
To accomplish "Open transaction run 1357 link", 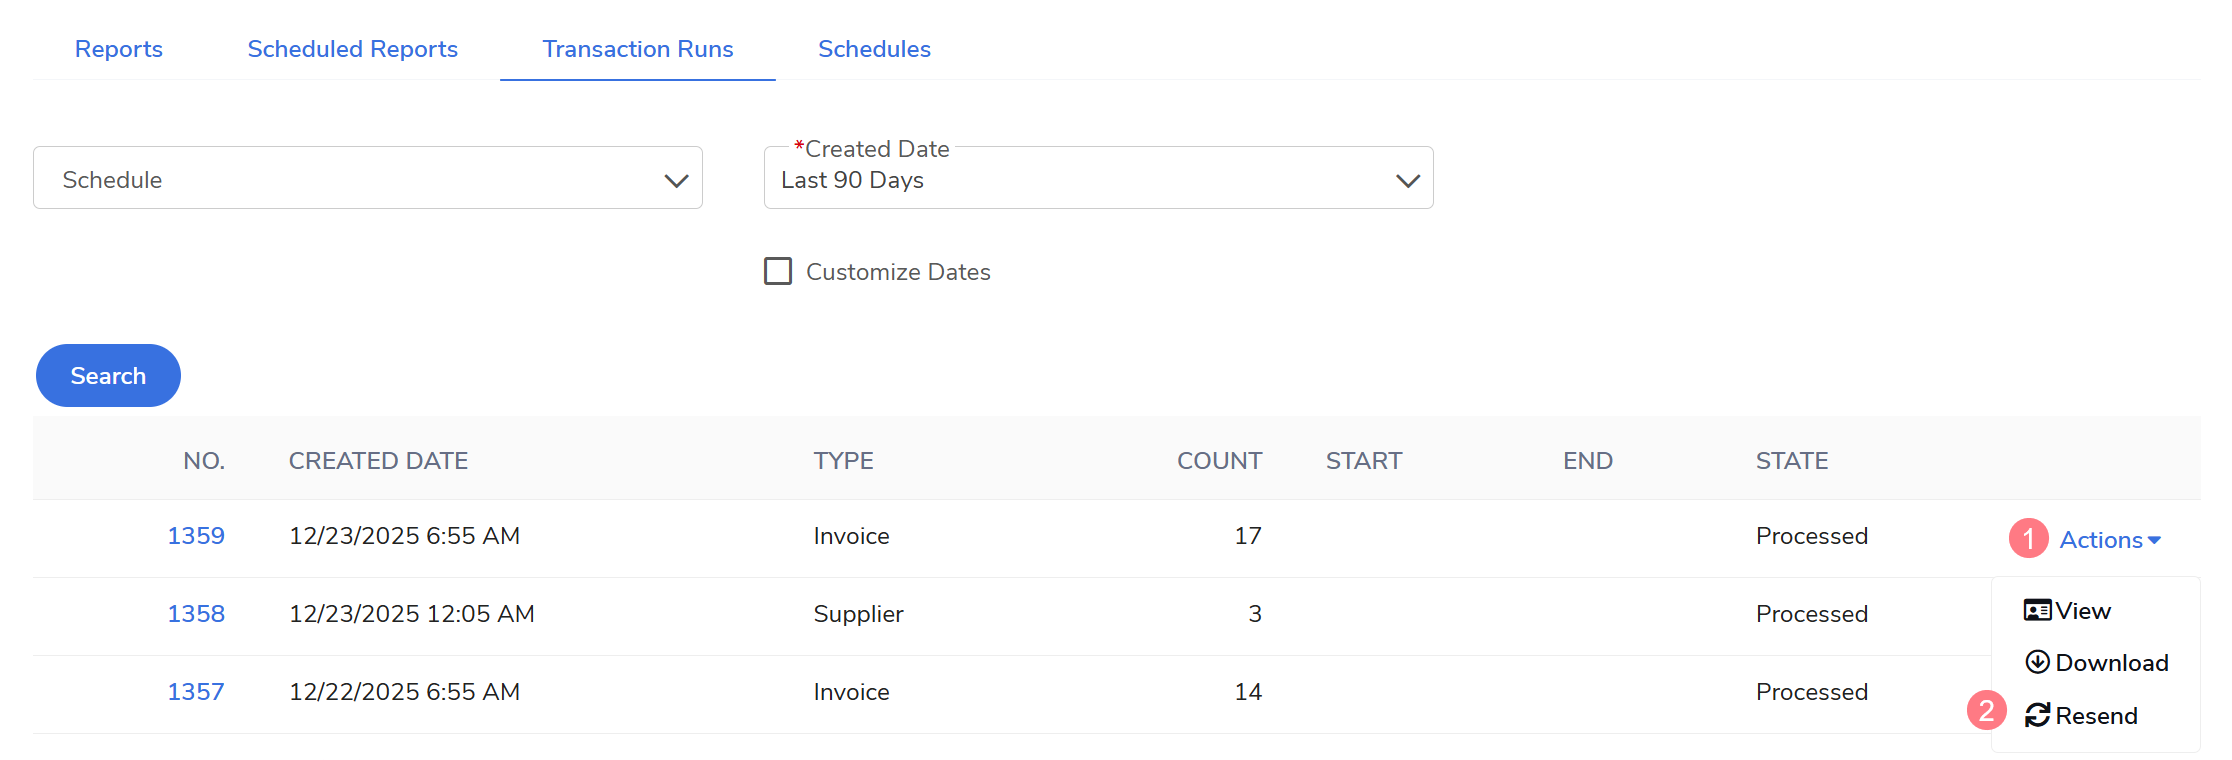I will coord(196,692).
